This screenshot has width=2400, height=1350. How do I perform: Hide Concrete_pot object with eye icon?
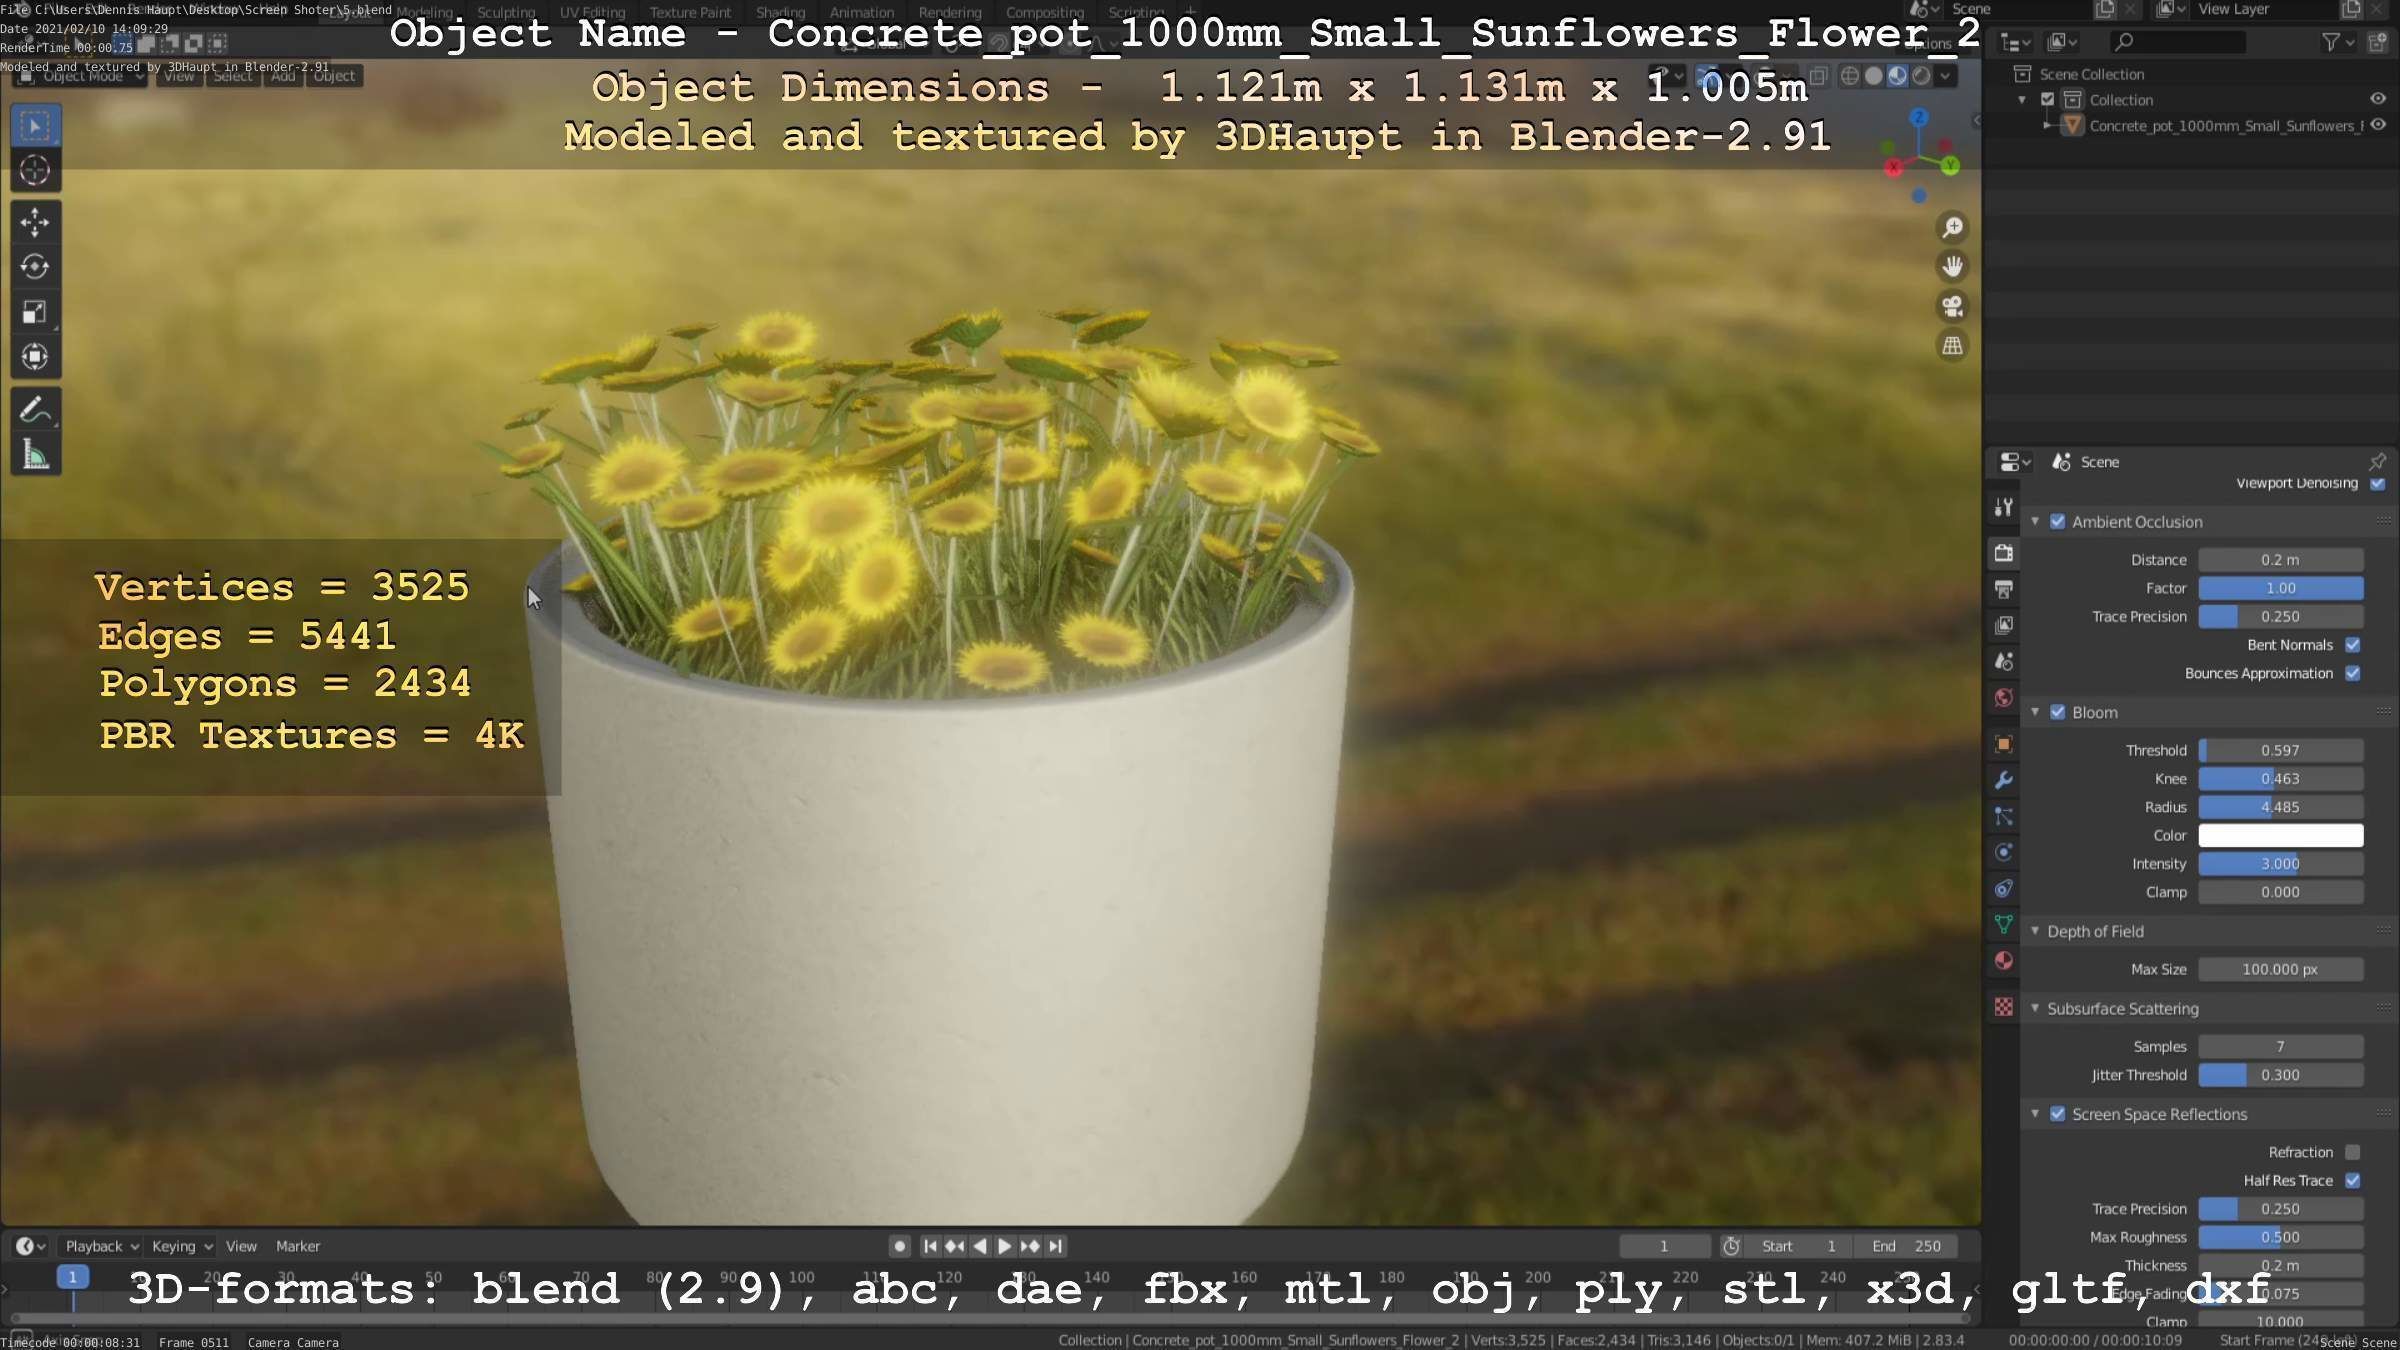point(2378,125)
